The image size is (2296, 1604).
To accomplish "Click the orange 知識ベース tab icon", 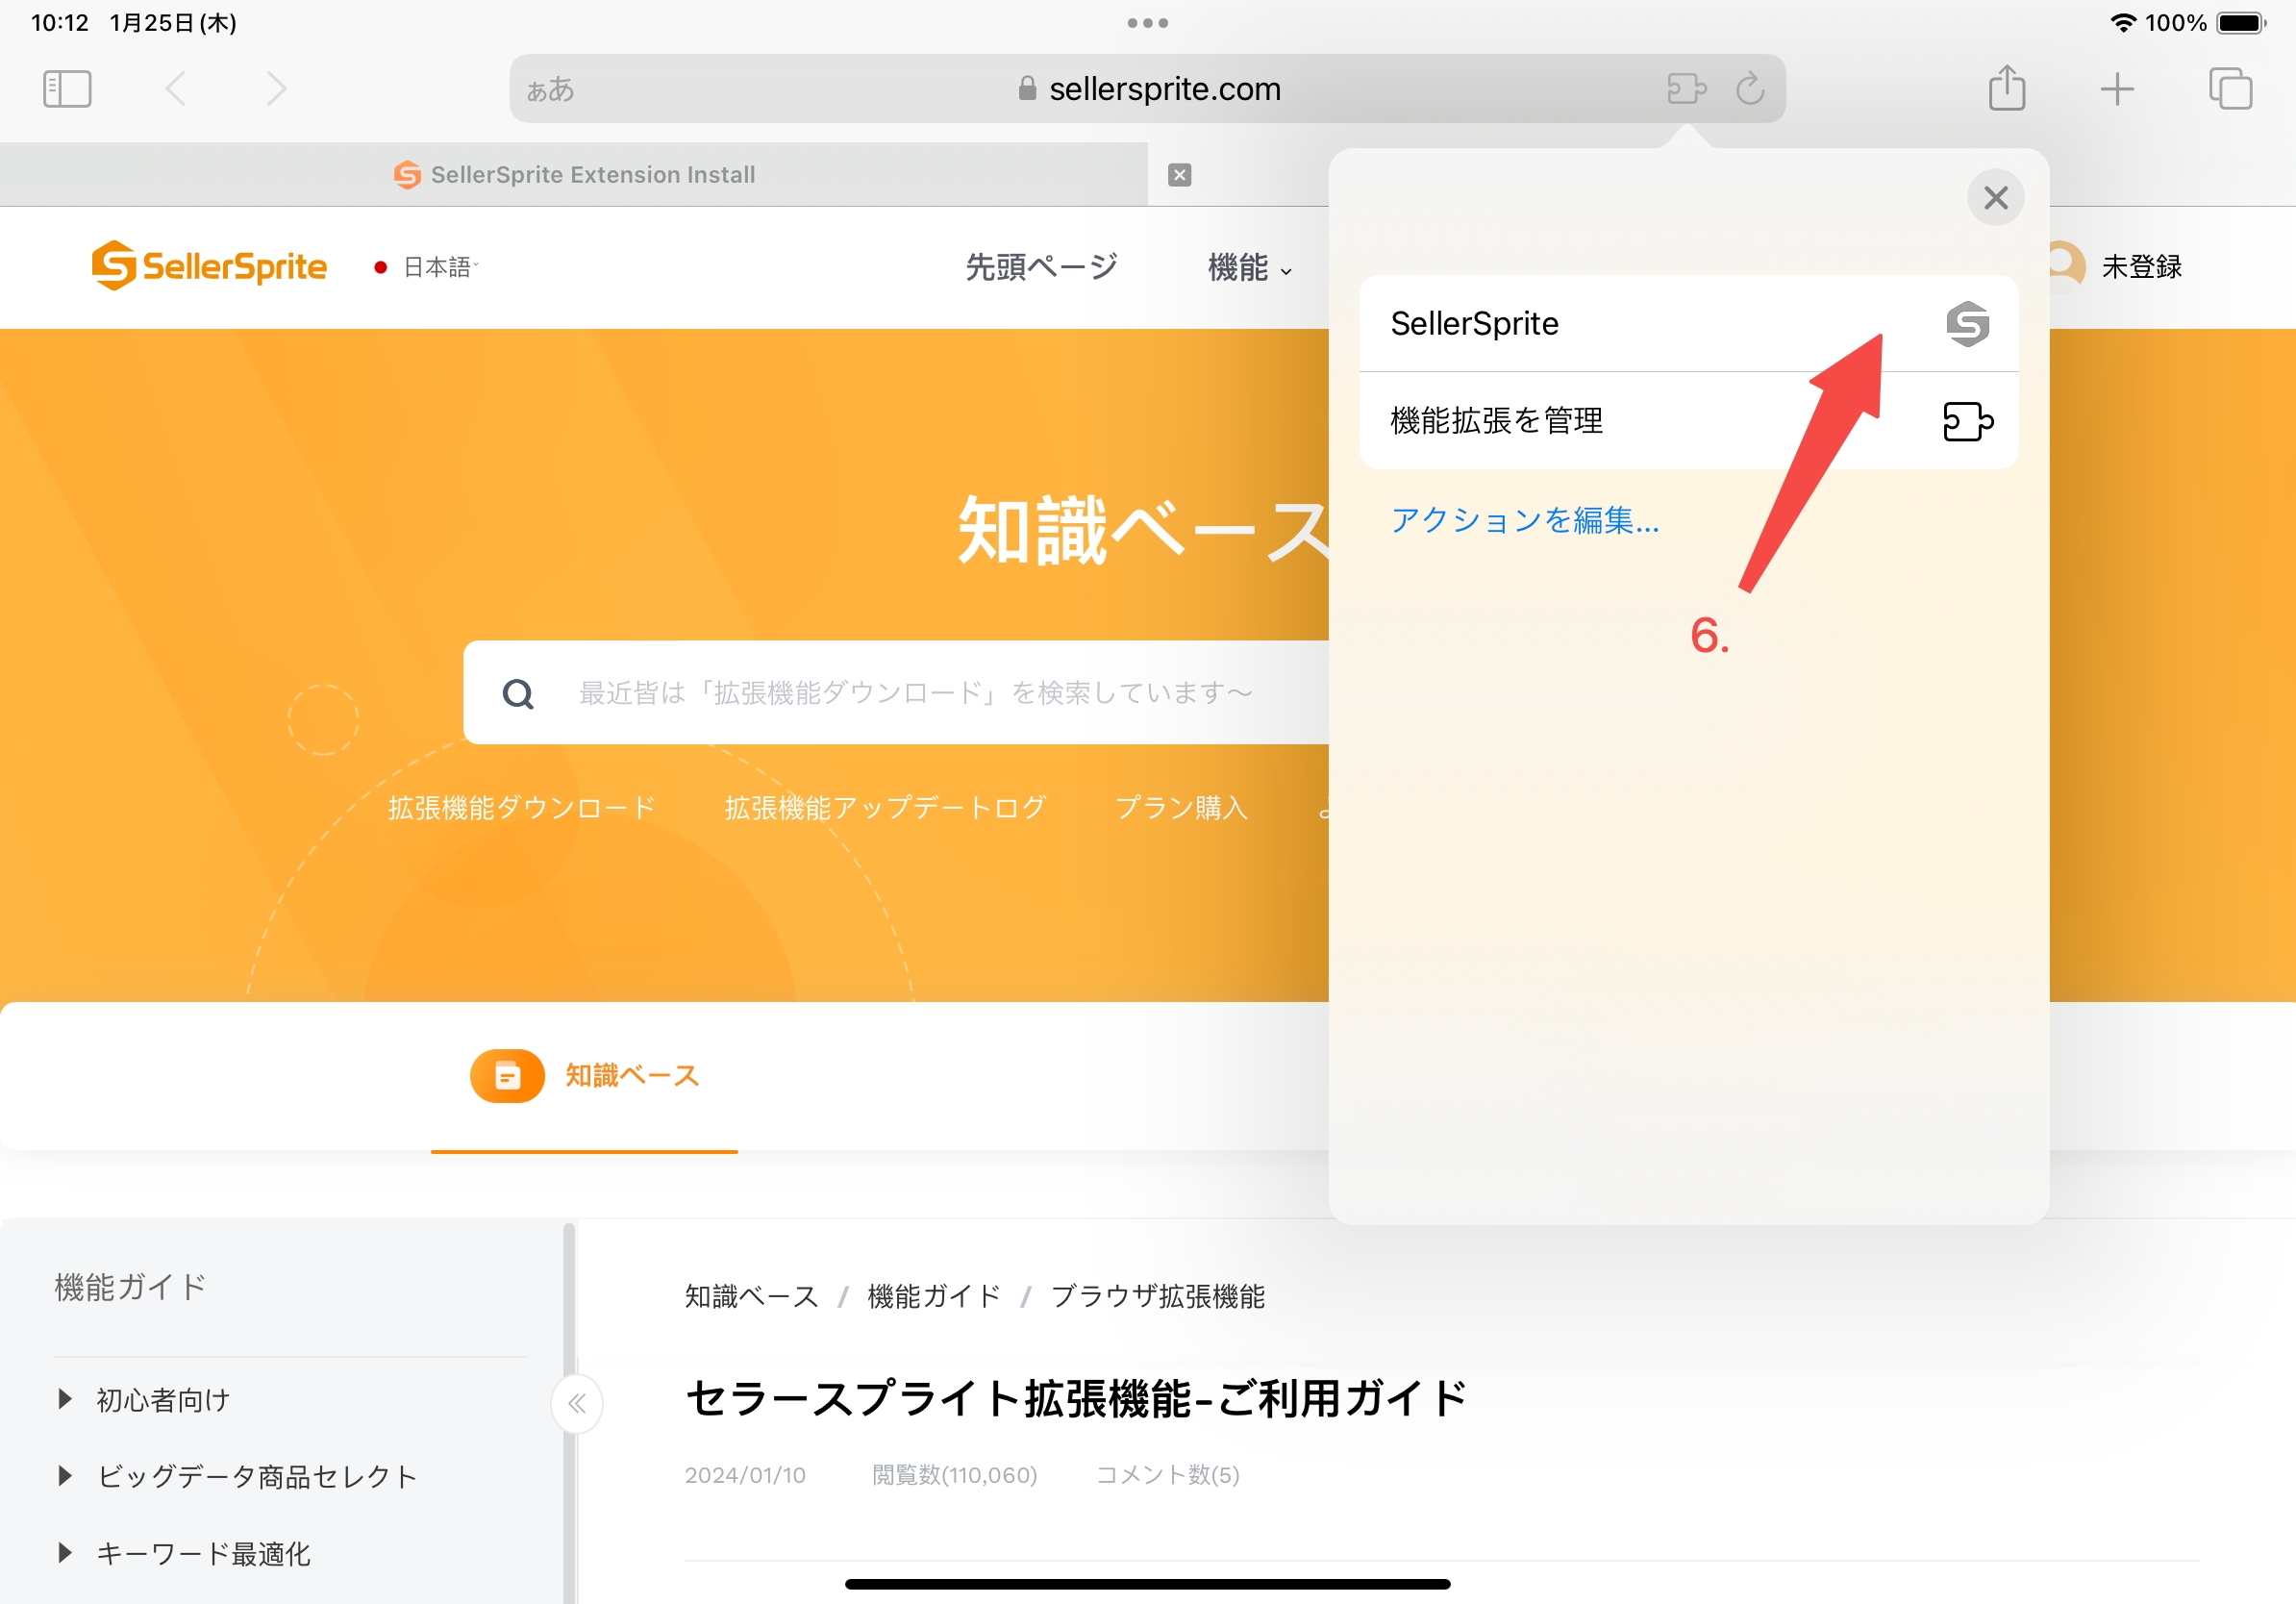I will coord(507,1076).
